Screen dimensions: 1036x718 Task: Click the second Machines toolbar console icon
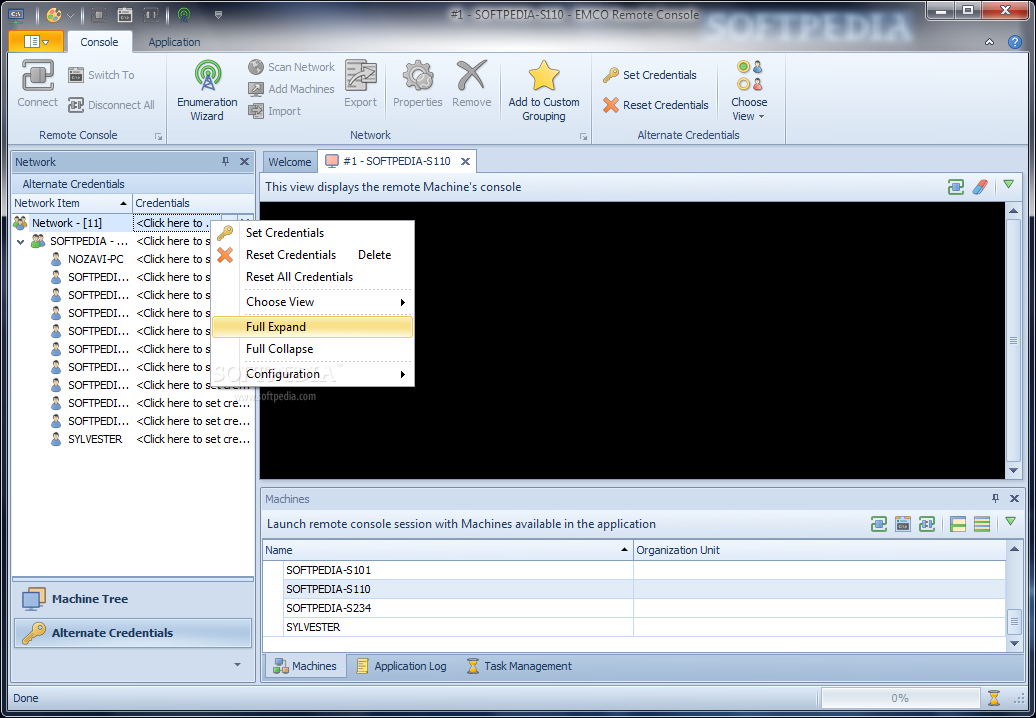tap(903, 524)
